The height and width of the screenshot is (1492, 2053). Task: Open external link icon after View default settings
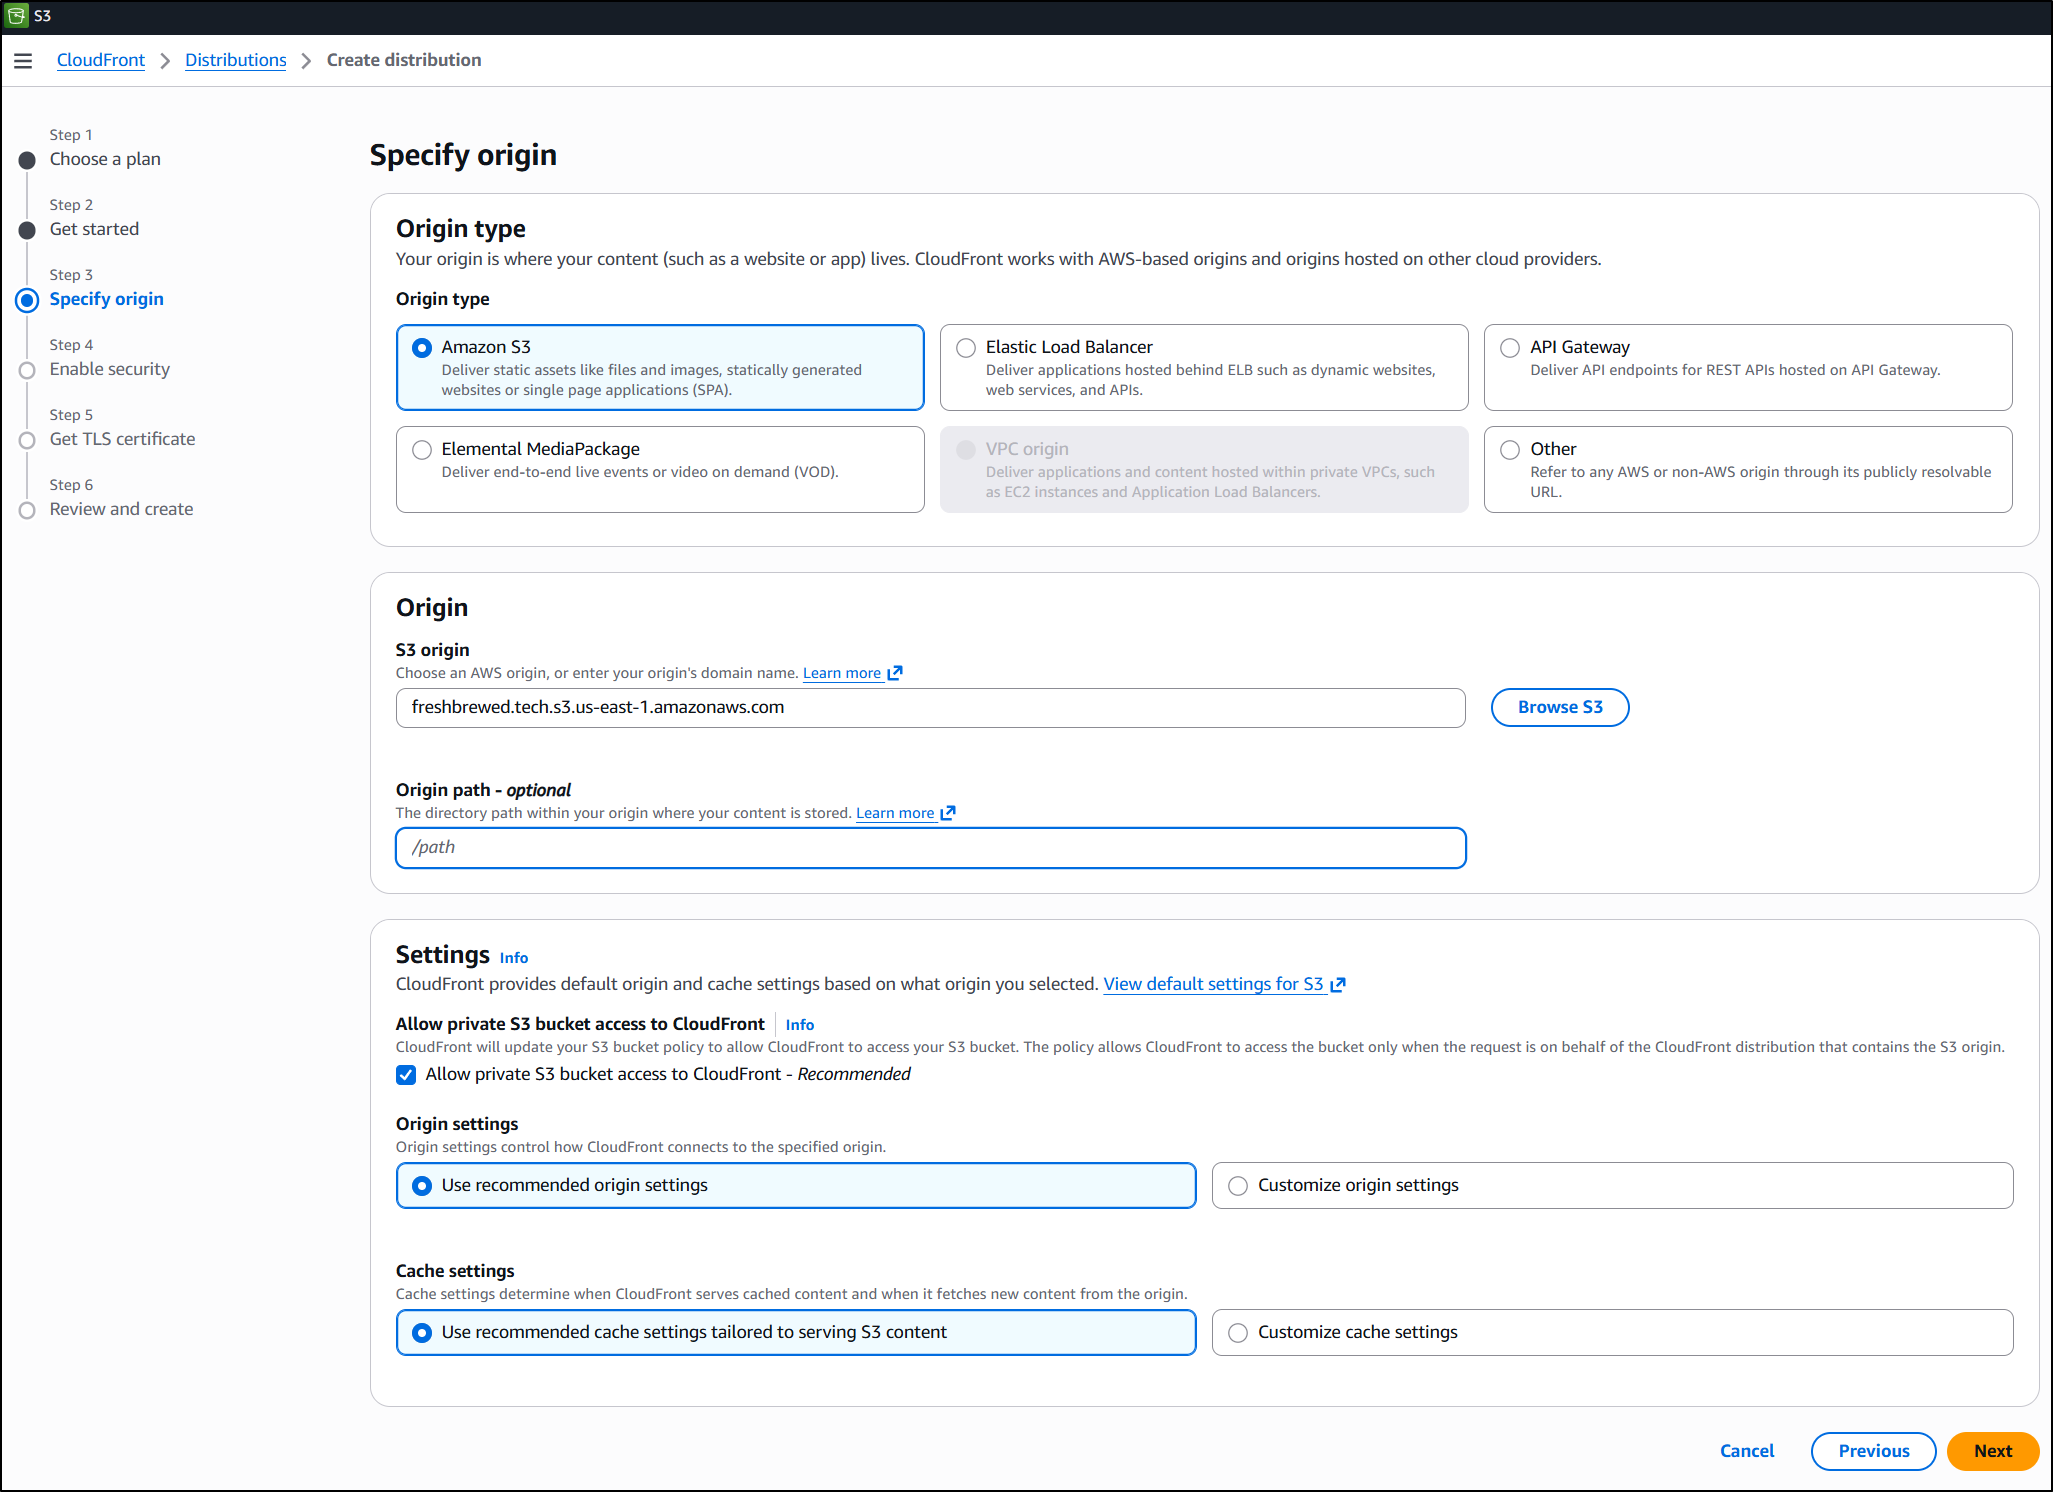point(1338,985)
